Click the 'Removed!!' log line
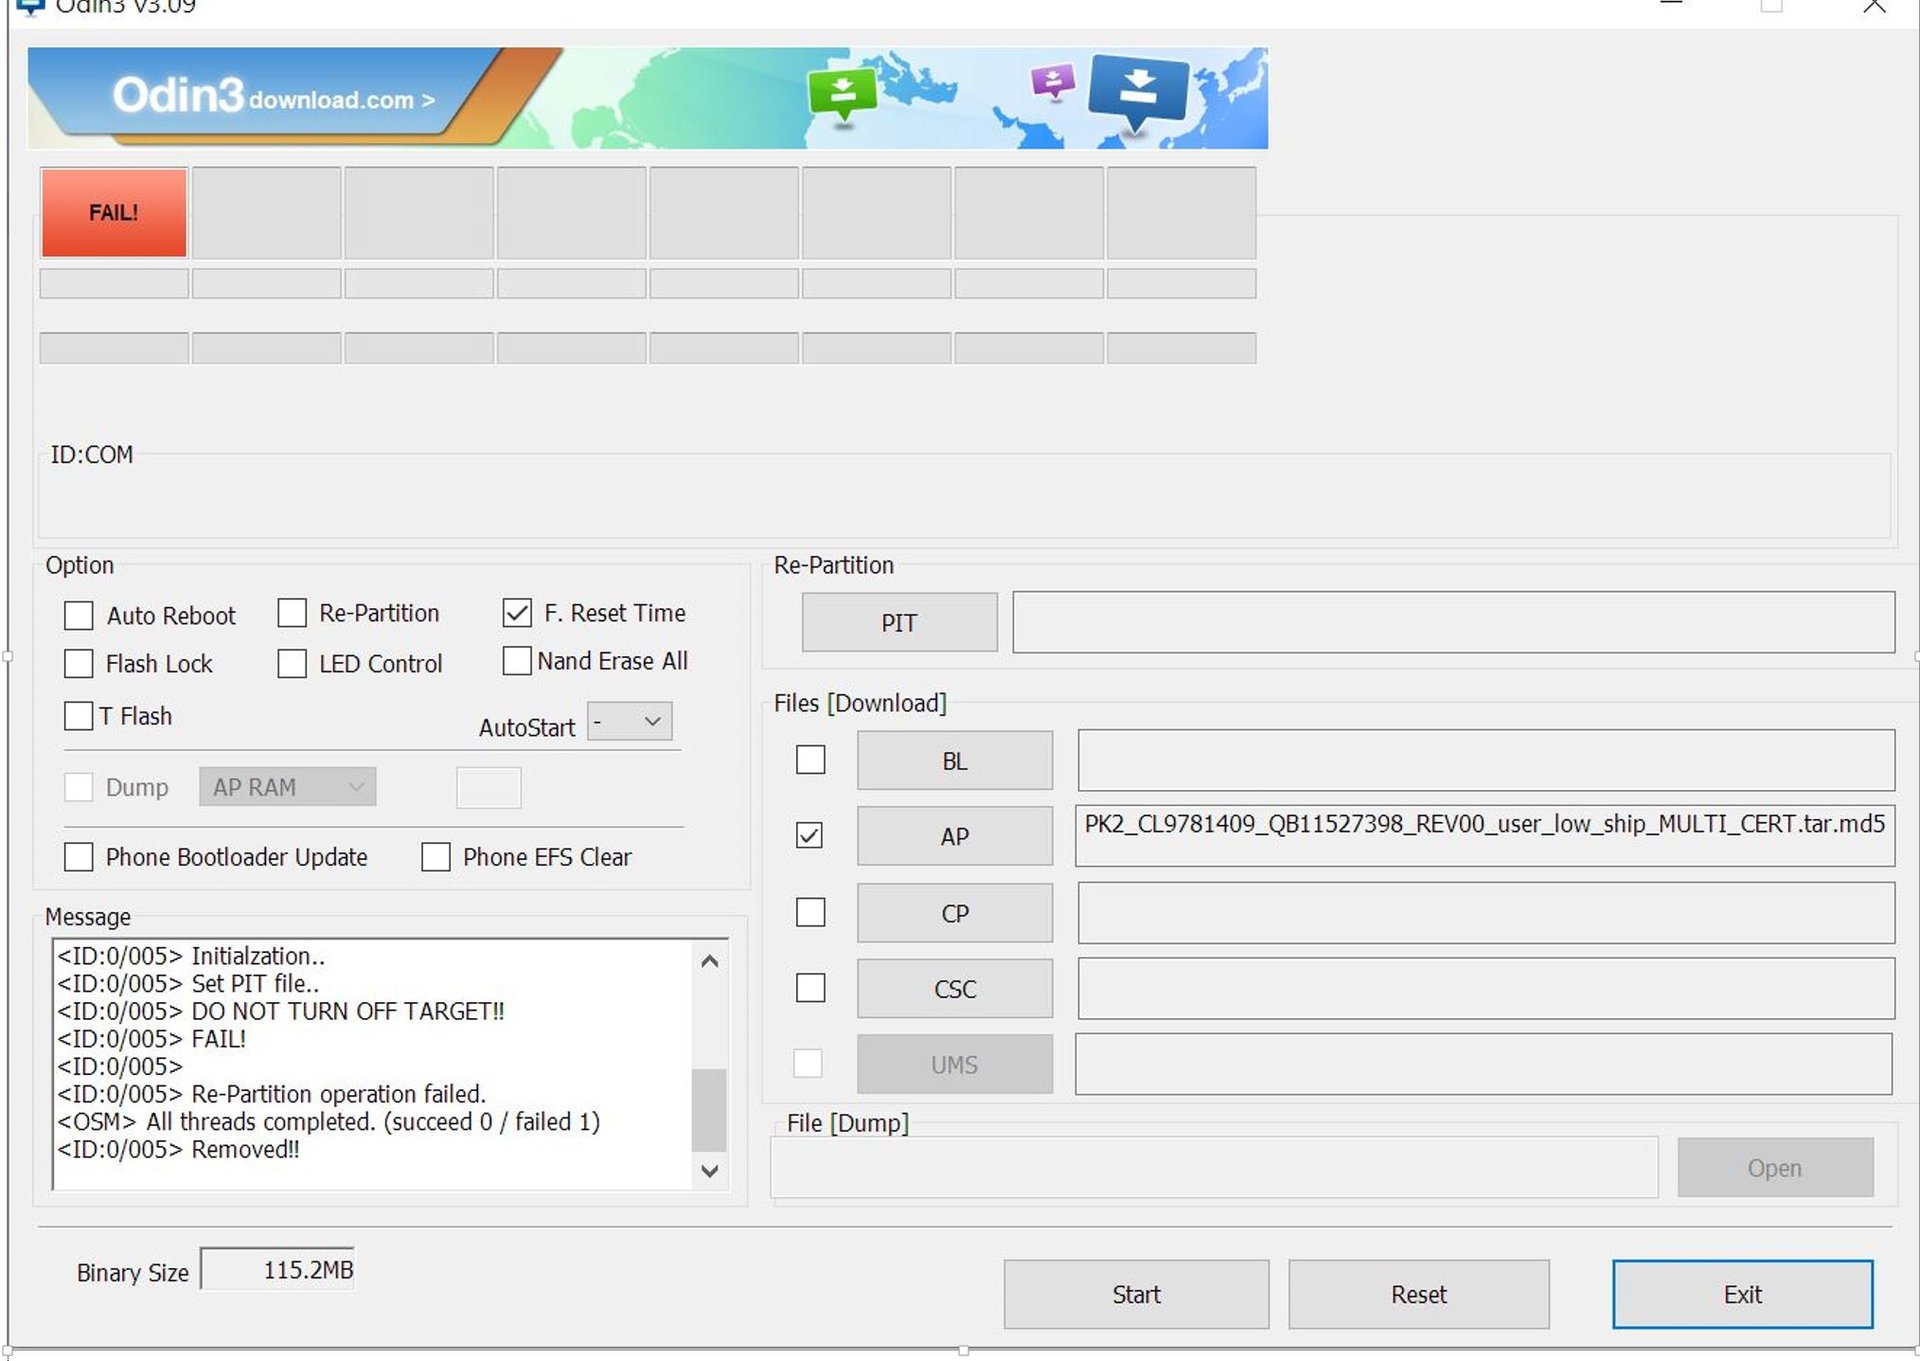The height and width of the screenshot is (1361, 1920). click(x=178, y=1149)
